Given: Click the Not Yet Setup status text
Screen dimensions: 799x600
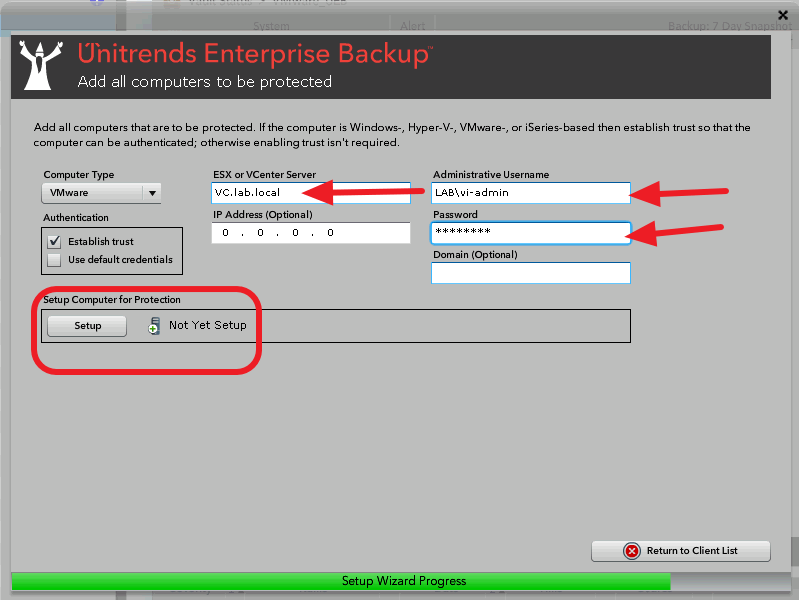Looking at the screenshot, I should click(208, 325).
